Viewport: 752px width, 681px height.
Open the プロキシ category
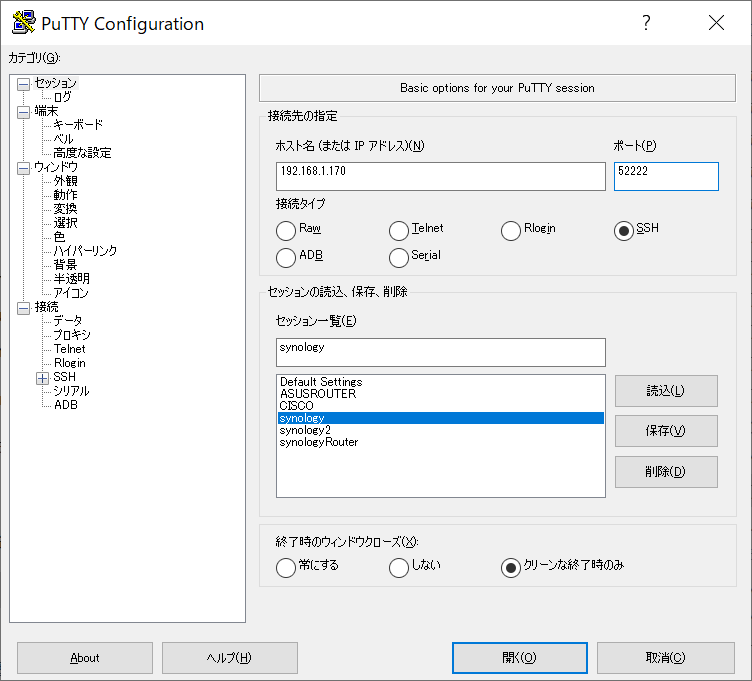click(x=71, y=334)
